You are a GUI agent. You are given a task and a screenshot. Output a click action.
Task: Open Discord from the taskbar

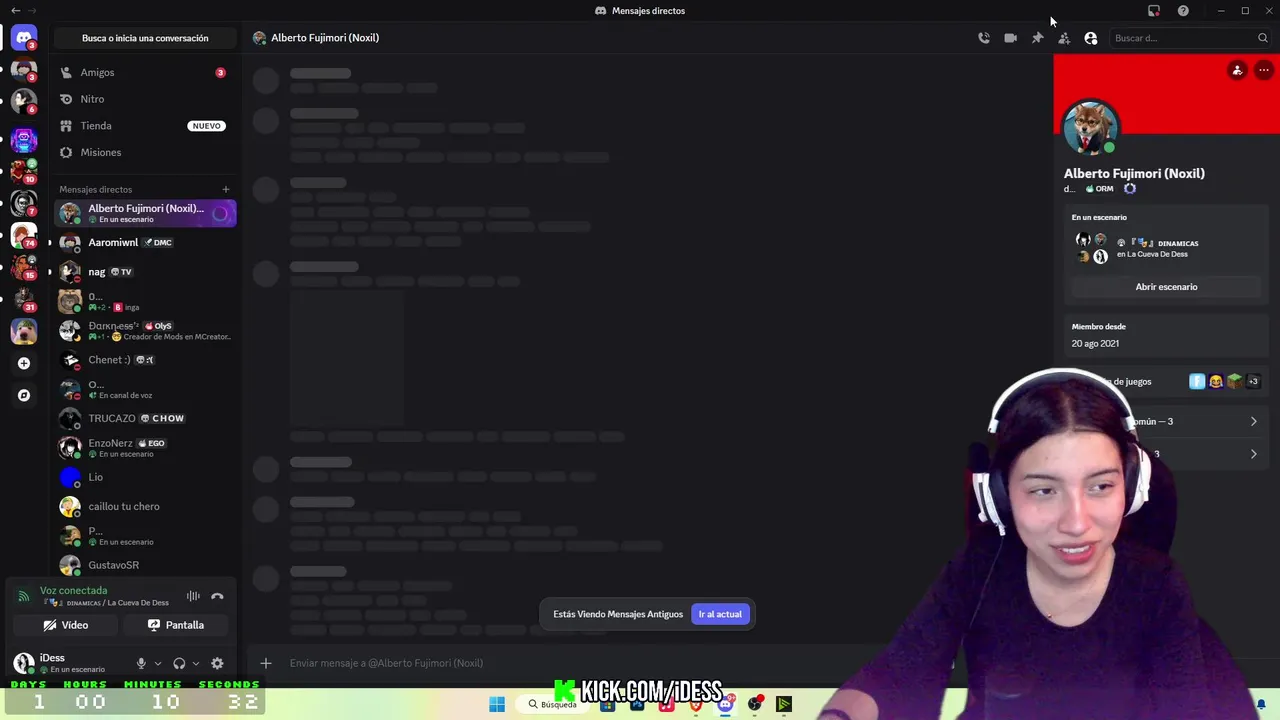click(725, 704)
